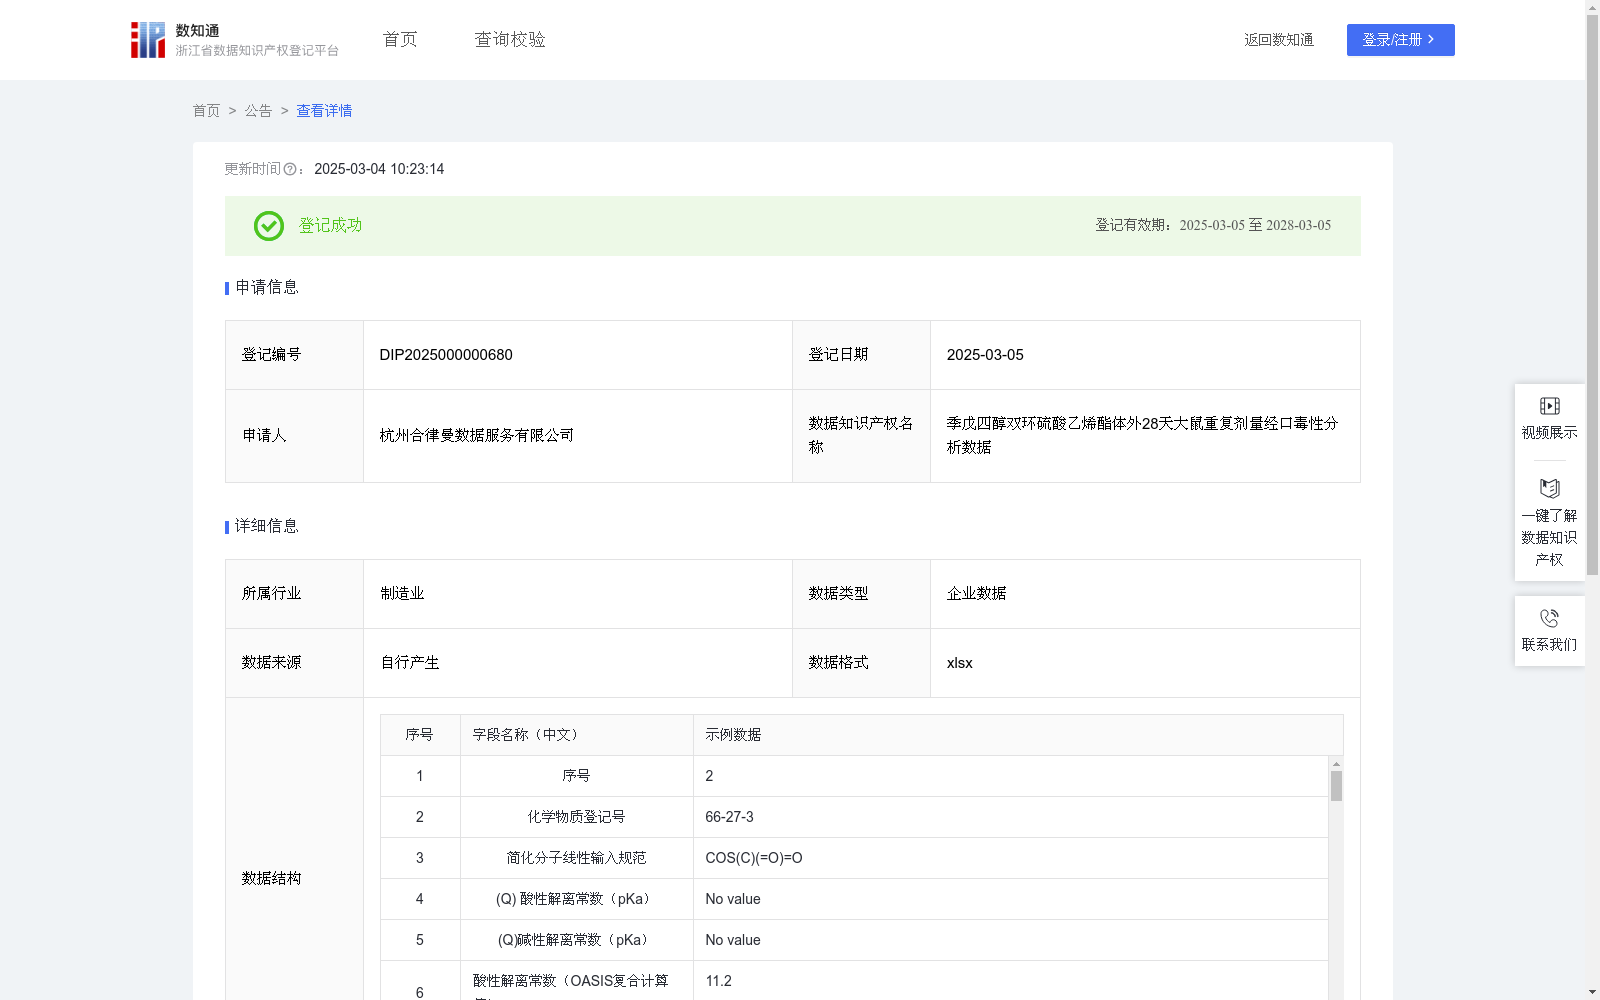The image size is (1600, 1000).
Task: Click the help icon beside 更新时间
Action: click(290, 170)
